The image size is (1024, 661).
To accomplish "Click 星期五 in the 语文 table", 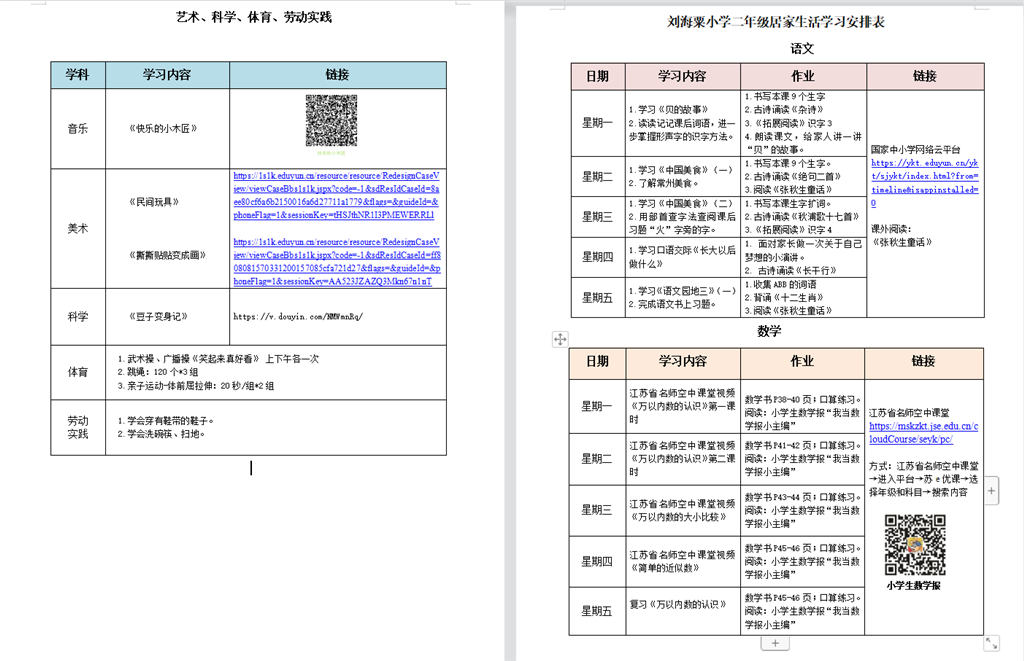I will (598, 298).
